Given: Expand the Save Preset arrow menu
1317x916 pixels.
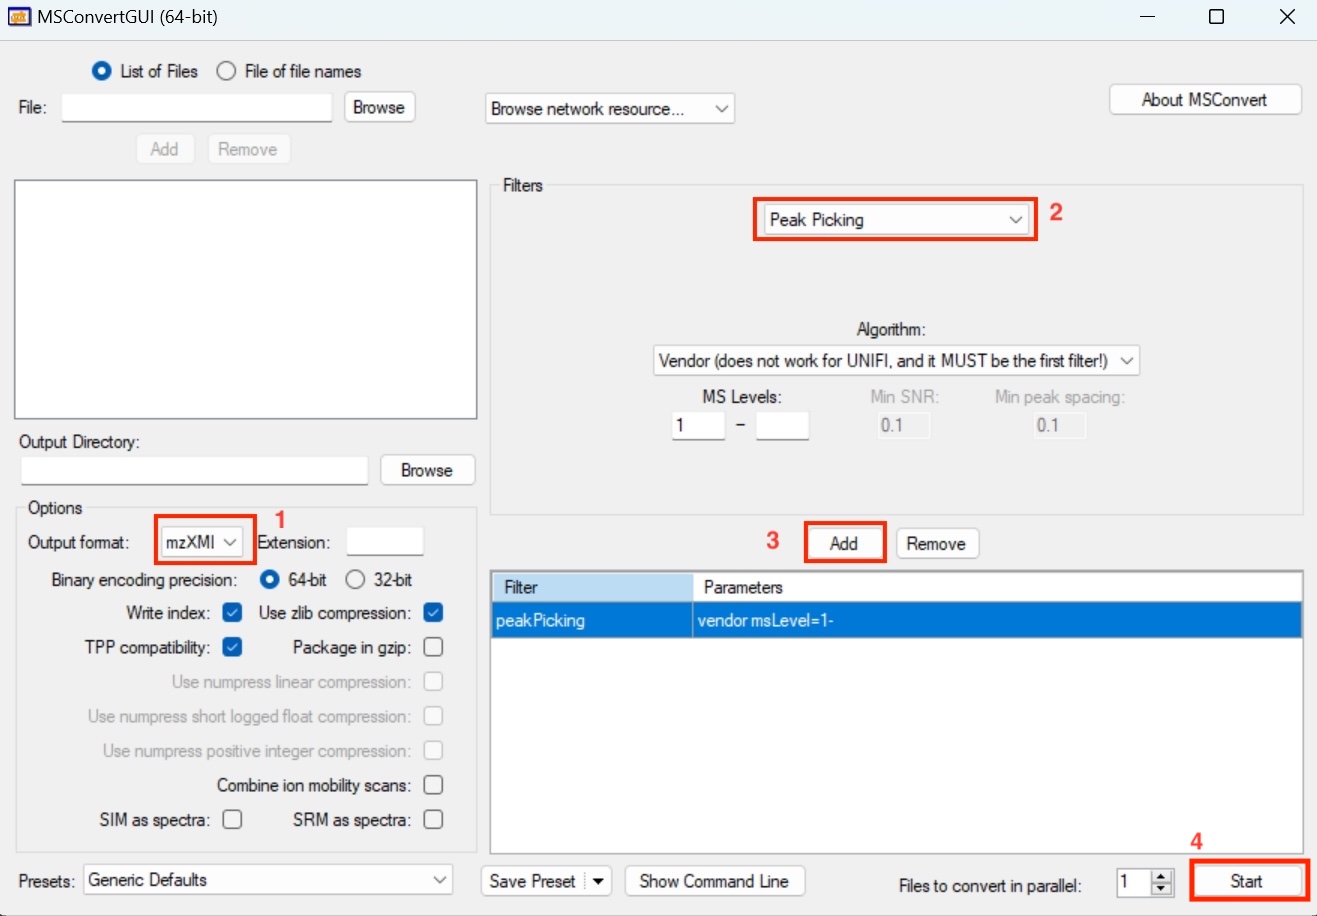Looking at the screenshot, I should click(598, 881).
